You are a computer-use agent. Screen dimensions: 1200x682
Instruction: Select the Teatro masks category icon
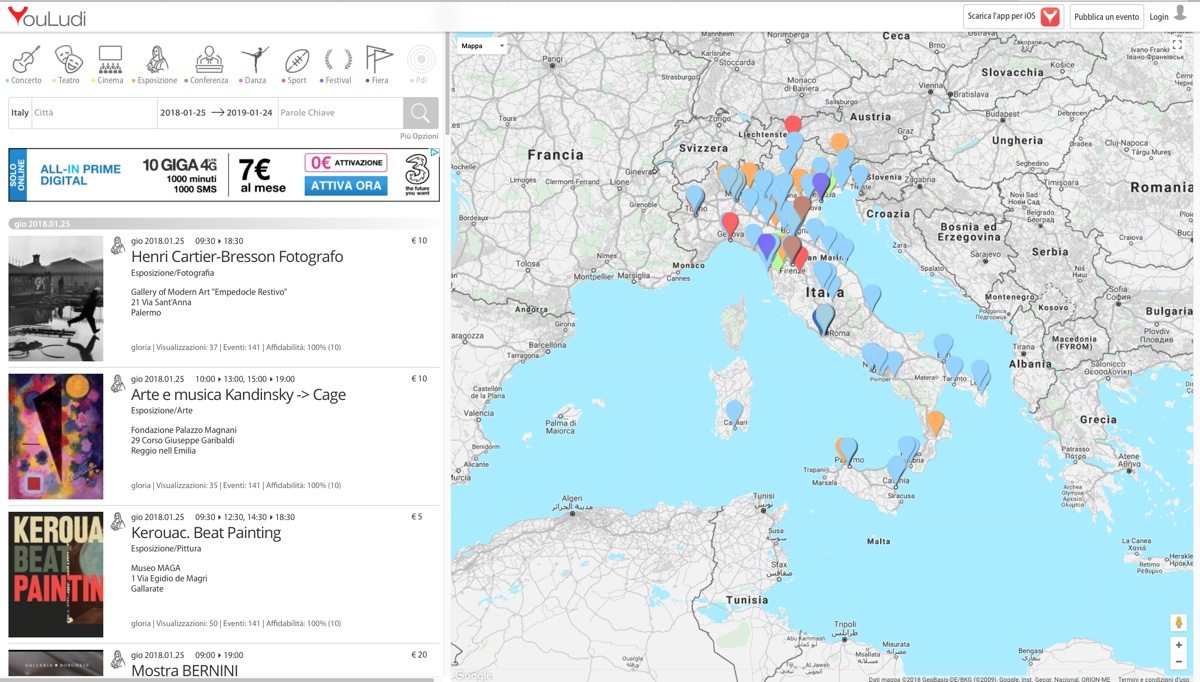pyautogui.click(x=68, y=59)
